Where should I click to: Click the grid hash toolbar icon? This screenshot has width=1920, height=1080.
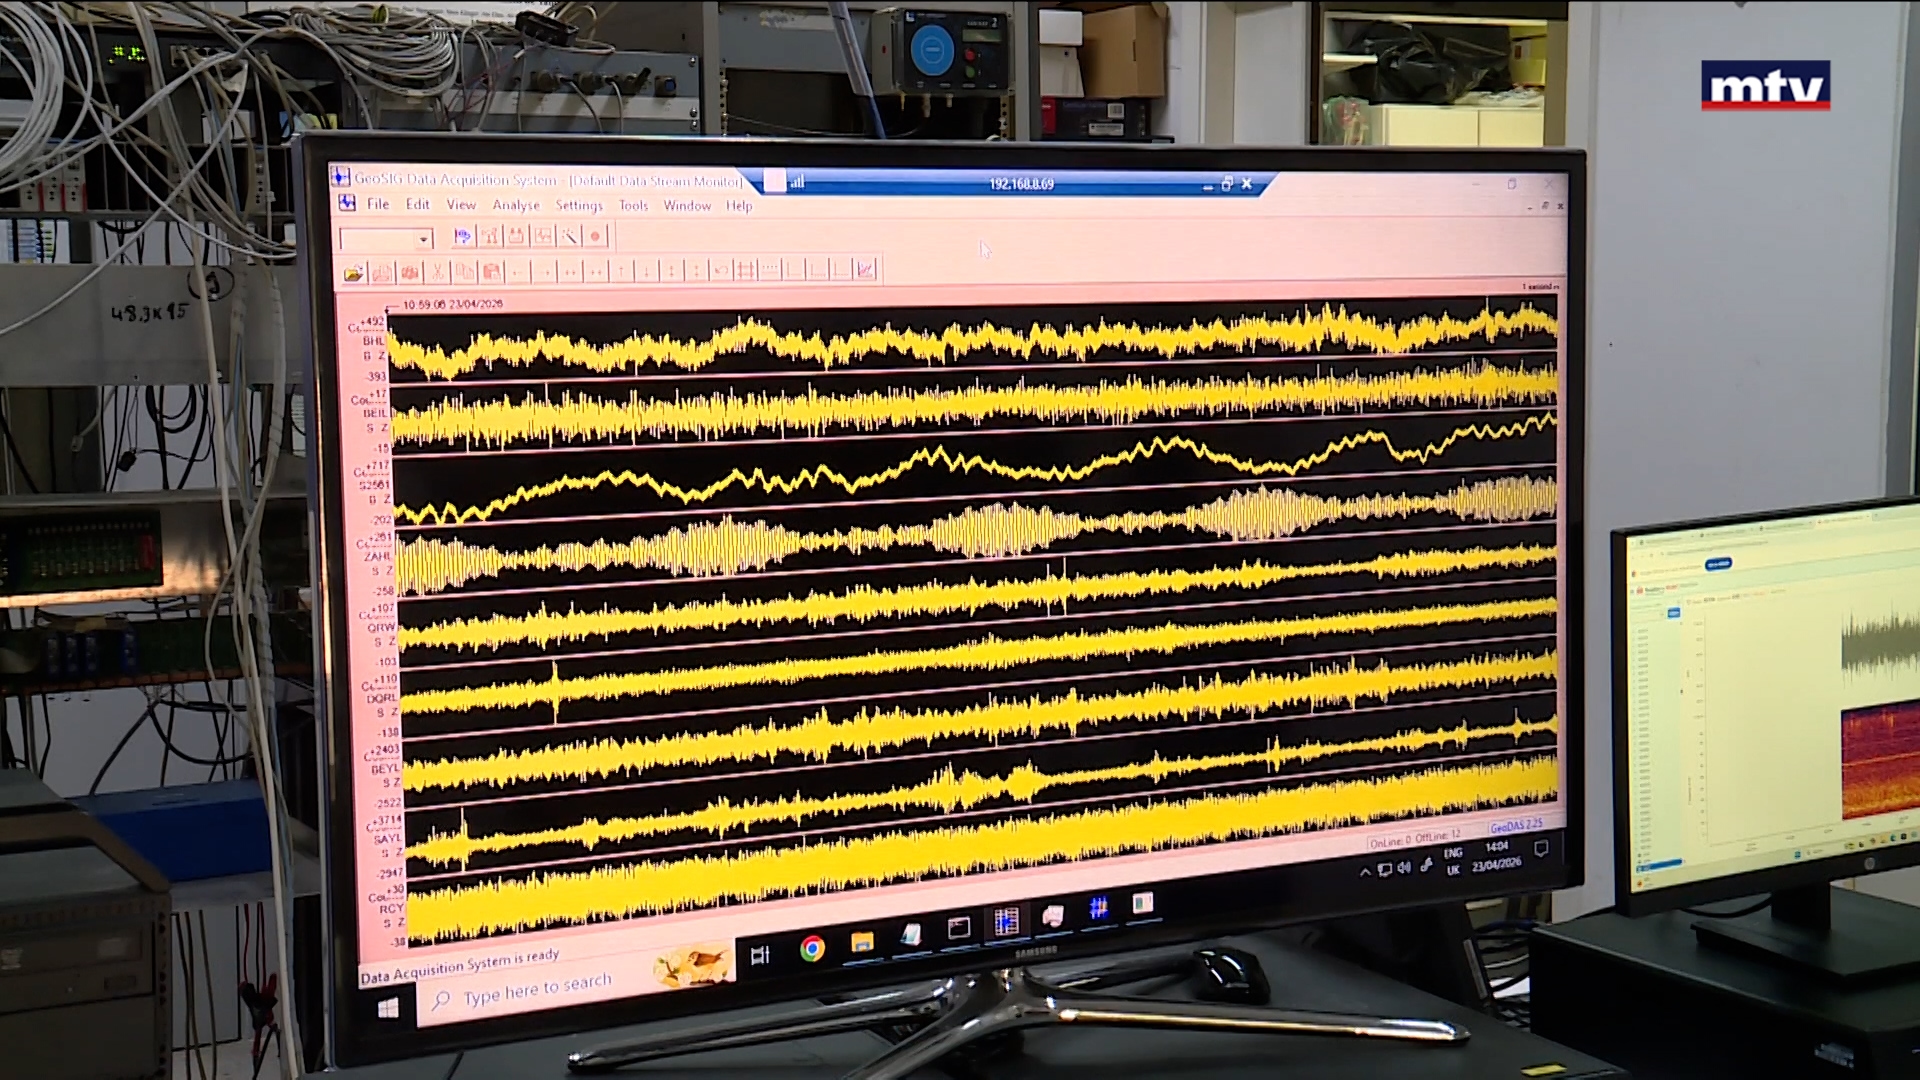[745, 270]
